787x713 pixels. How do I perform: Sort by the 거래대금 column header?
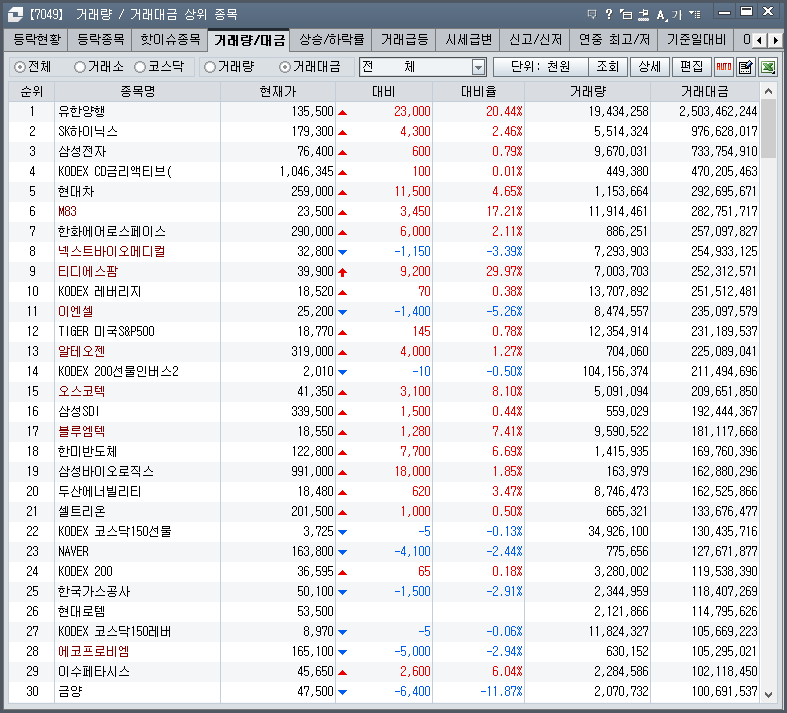(705, 91)
